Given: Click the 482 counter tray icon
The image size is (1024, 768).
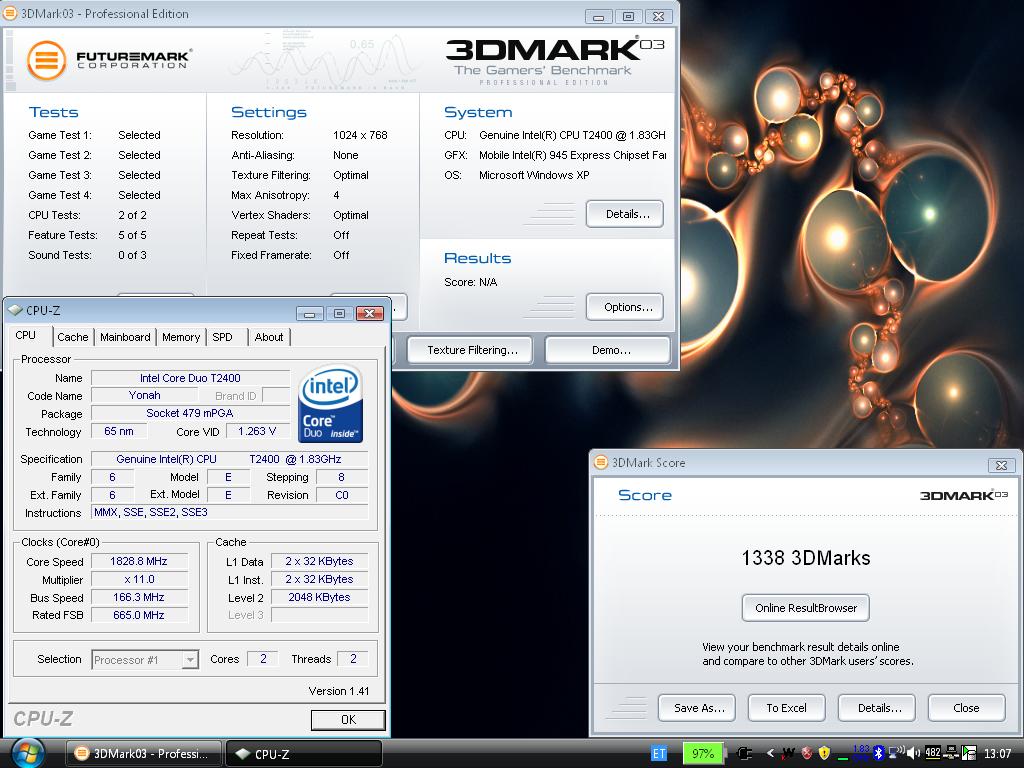Looking at the screenshot, I should pos(933,753).
